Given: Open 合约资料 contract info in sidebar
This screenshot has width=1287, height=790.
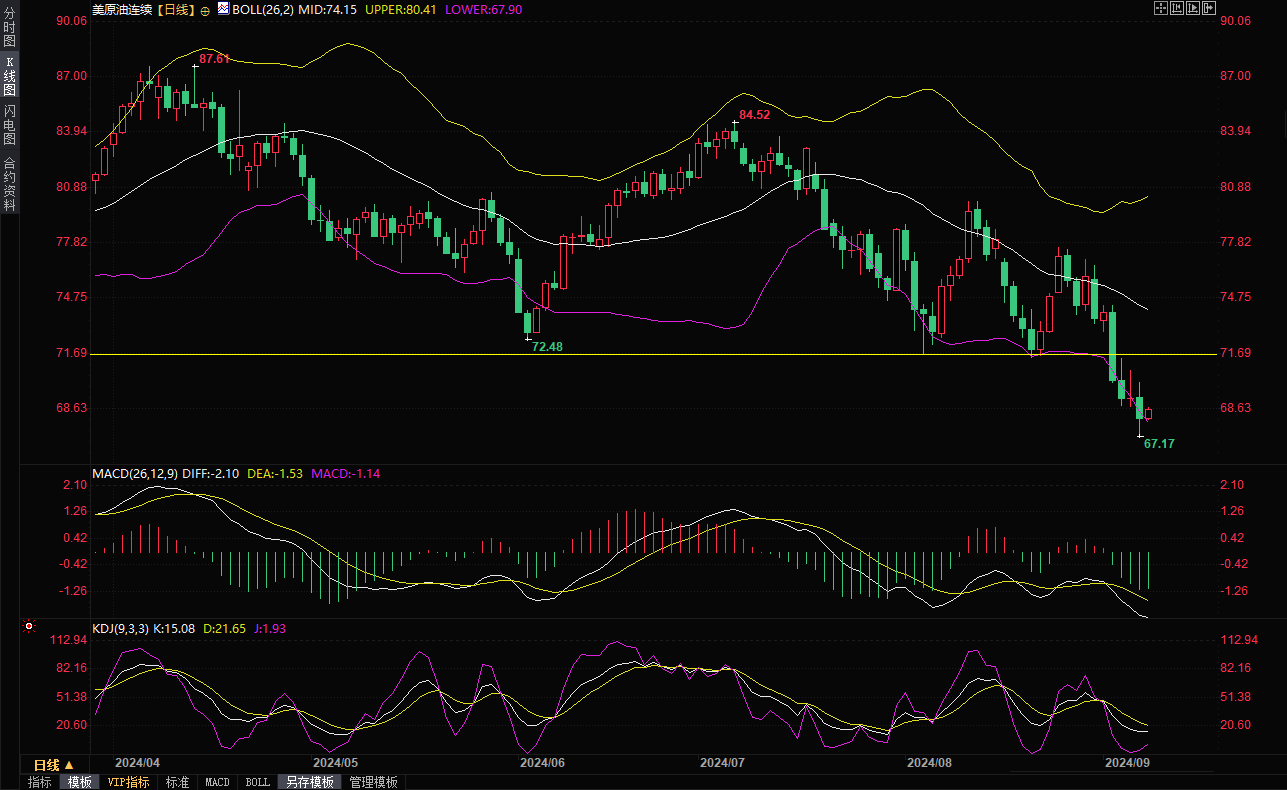Looking at the screenshot, I should pyautogui.click(x=9, y=184).
